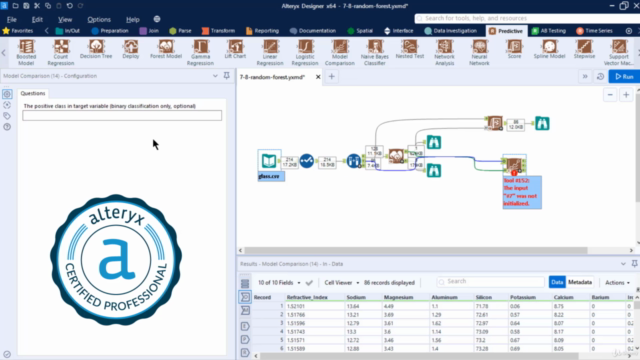This screenshot has width=640, height=360.
Task: Select the Stepwise tool
Action: pos(584,50)
